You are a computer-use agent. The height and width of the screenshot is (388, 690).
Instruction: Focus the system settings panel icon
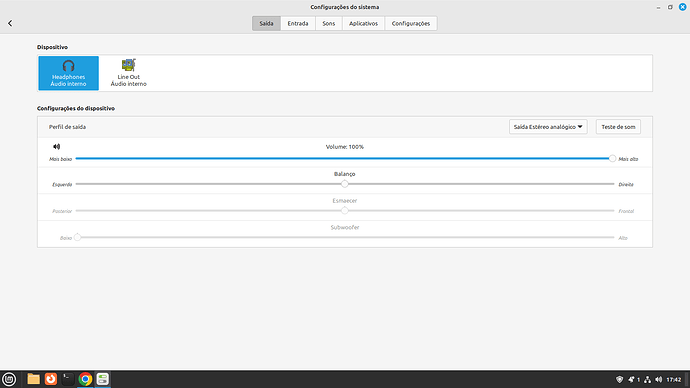pyautogui.click(x=103, y=379)
